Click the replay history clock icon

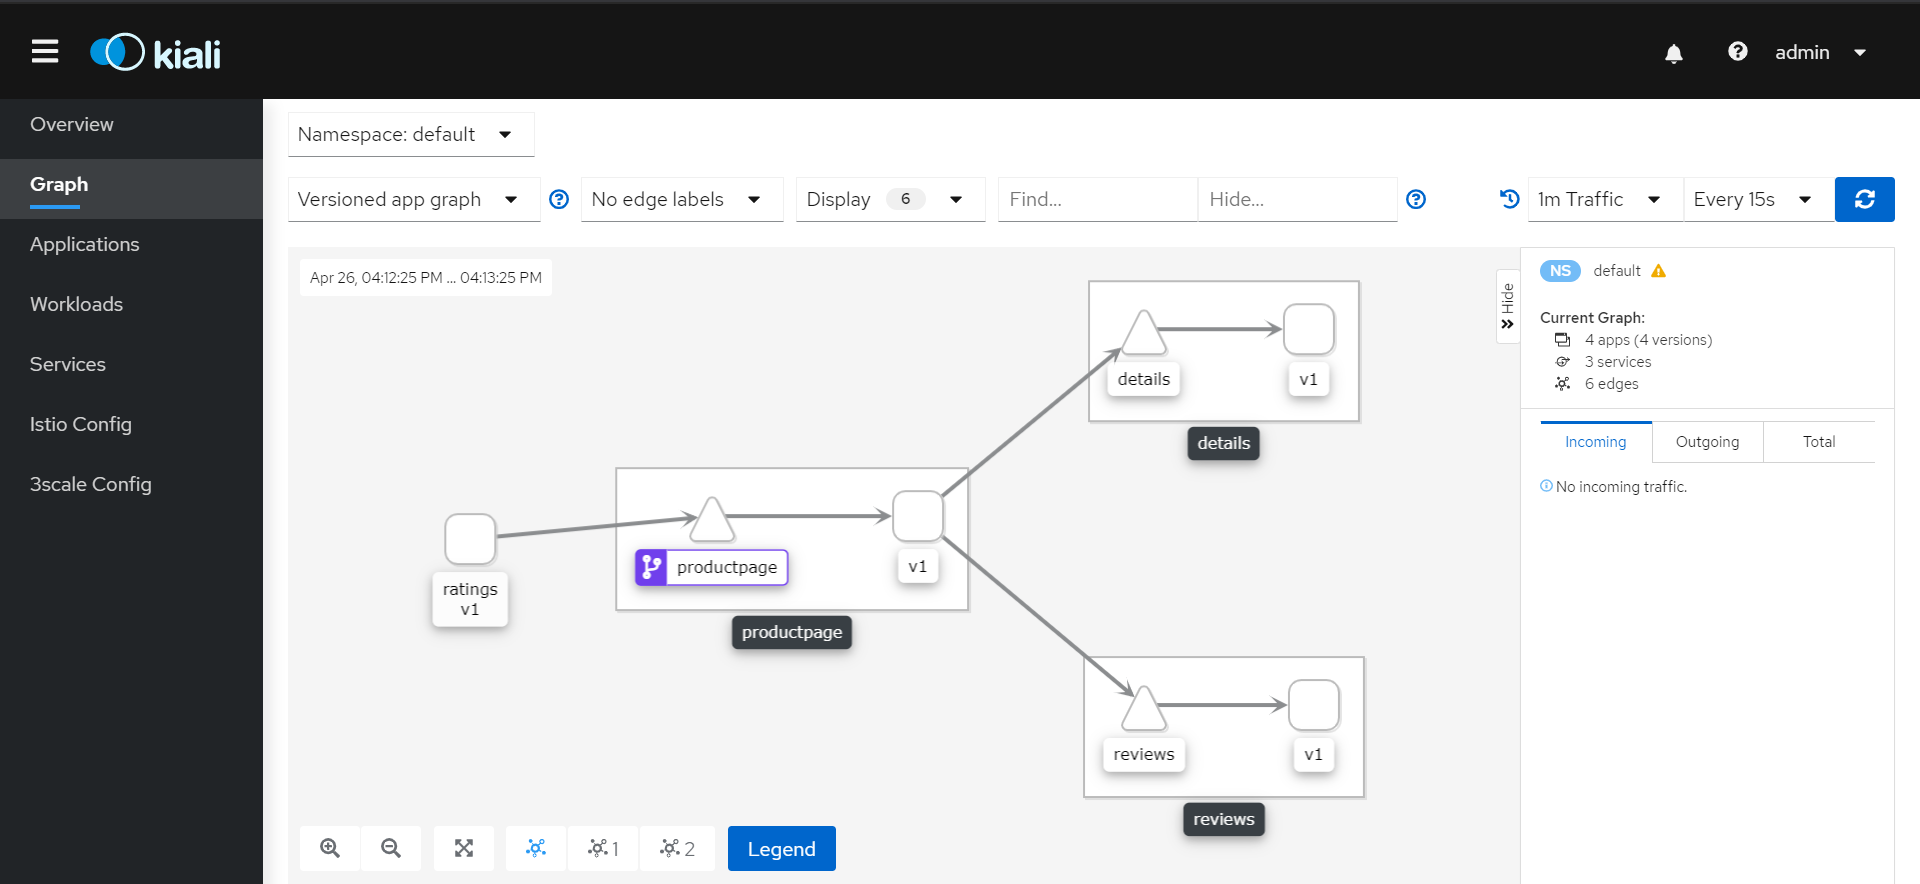coord(1510,199)
